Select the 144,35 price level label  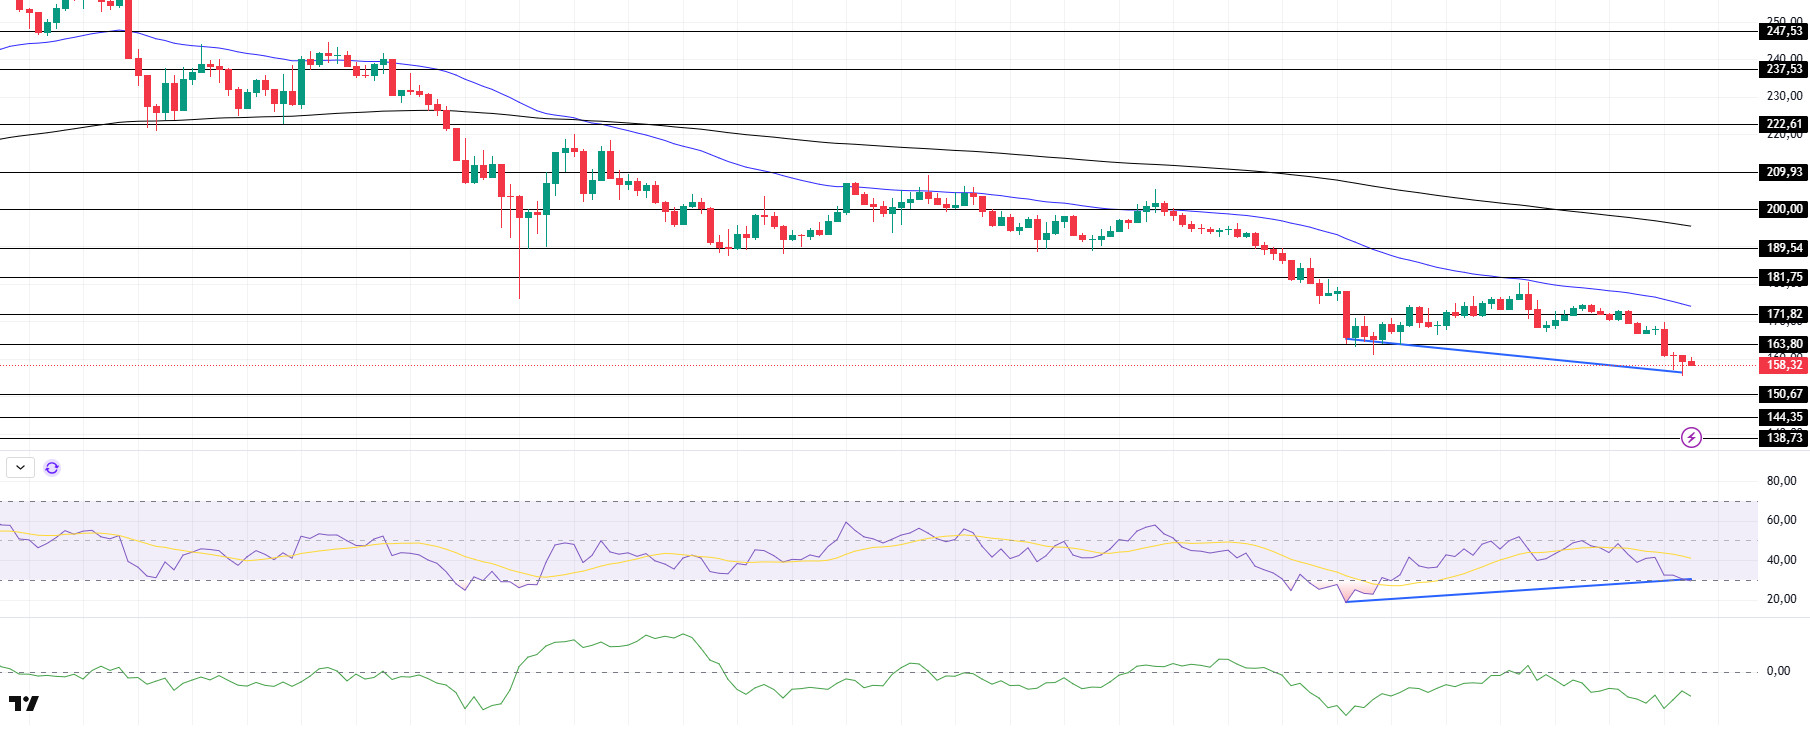(x=1784, y=417)
